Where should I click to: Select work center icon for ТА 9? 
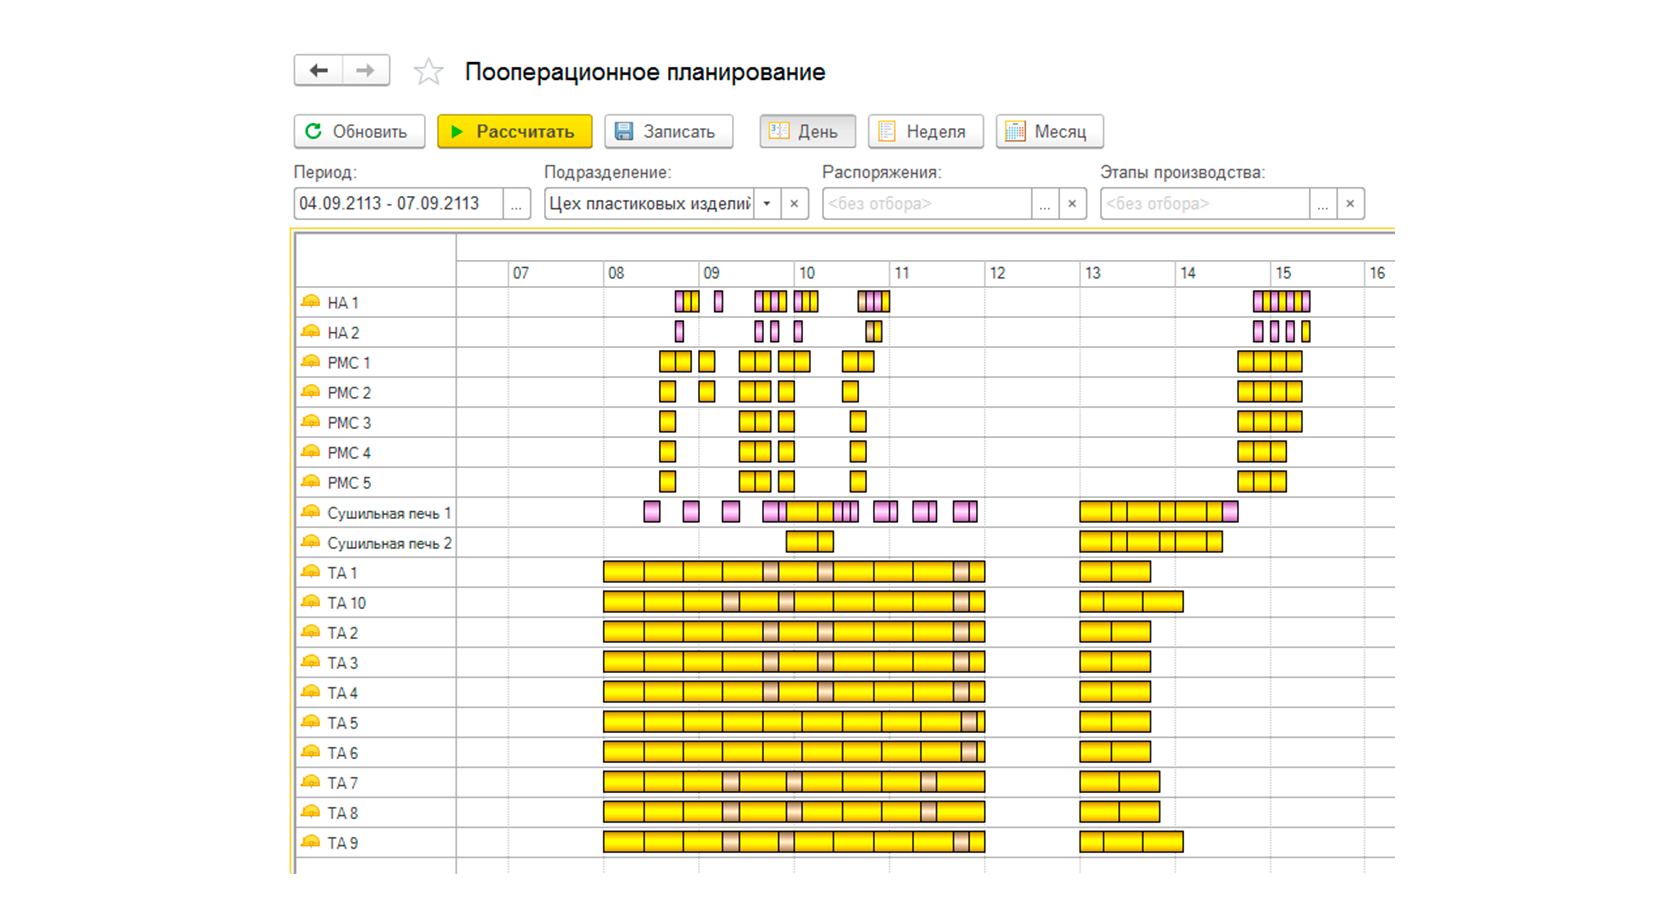click(311, 841)
